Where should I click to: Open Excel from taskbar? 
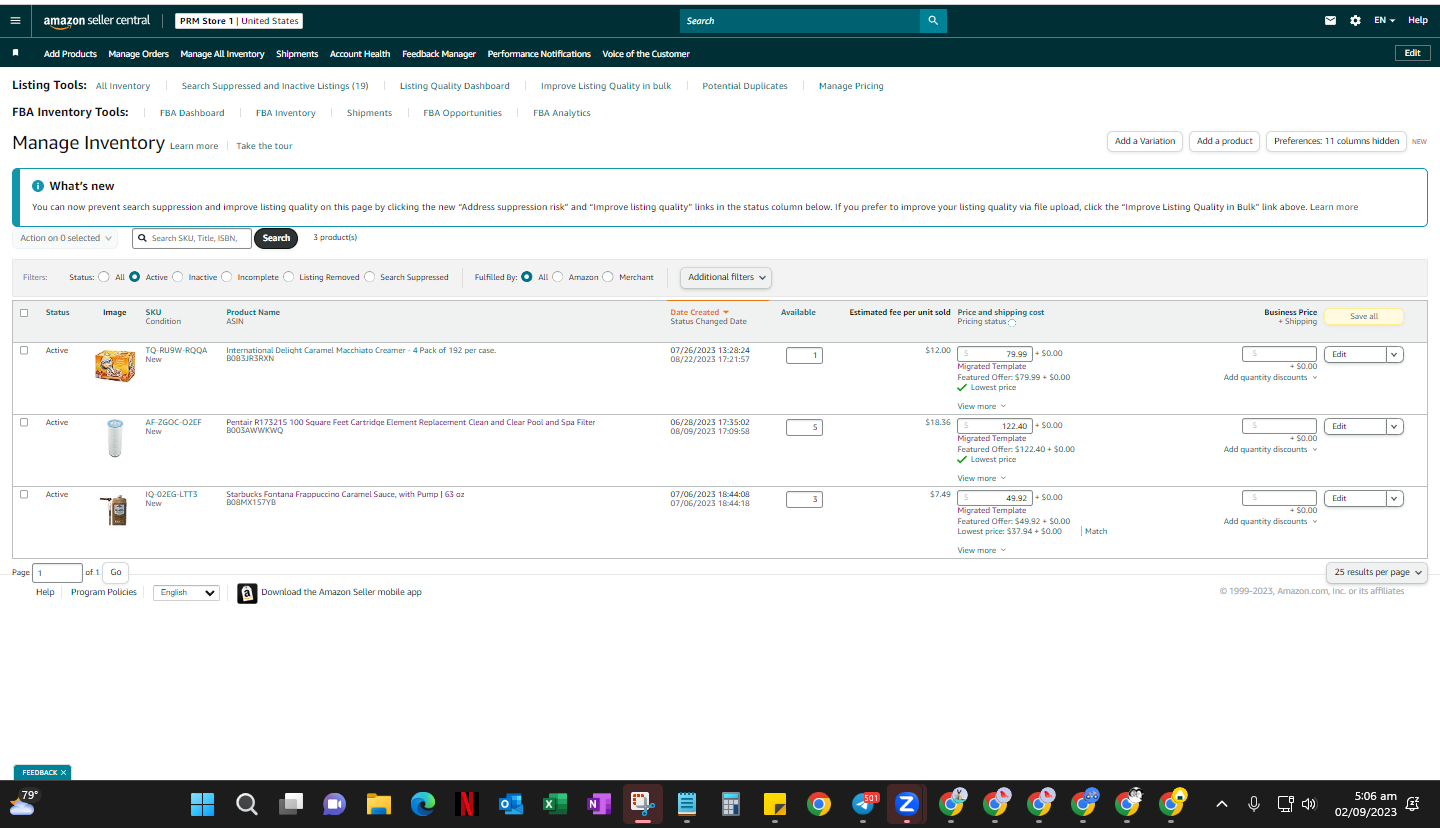[x=555, y=804]
